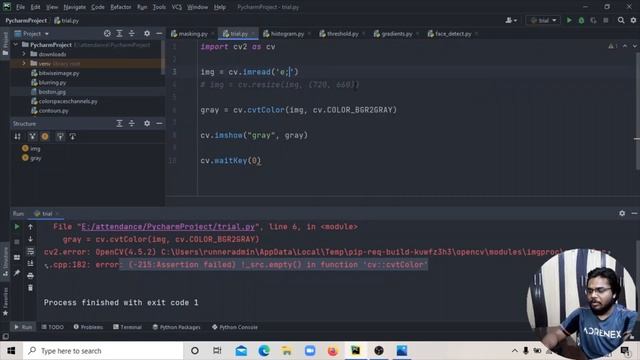
Task: Open the TODO tool window
Action: click(53, 327)
